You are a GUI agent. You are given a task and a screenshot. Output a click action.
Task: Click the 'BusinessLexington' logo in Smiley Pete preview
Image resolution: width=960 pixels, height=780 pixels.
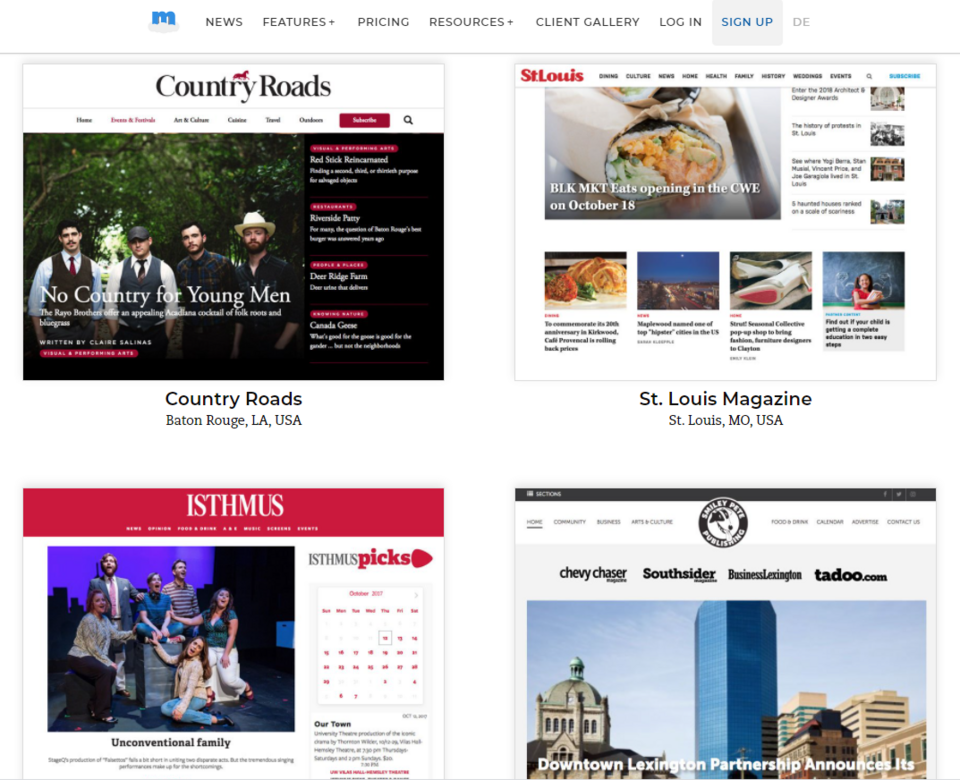[765, 574]
